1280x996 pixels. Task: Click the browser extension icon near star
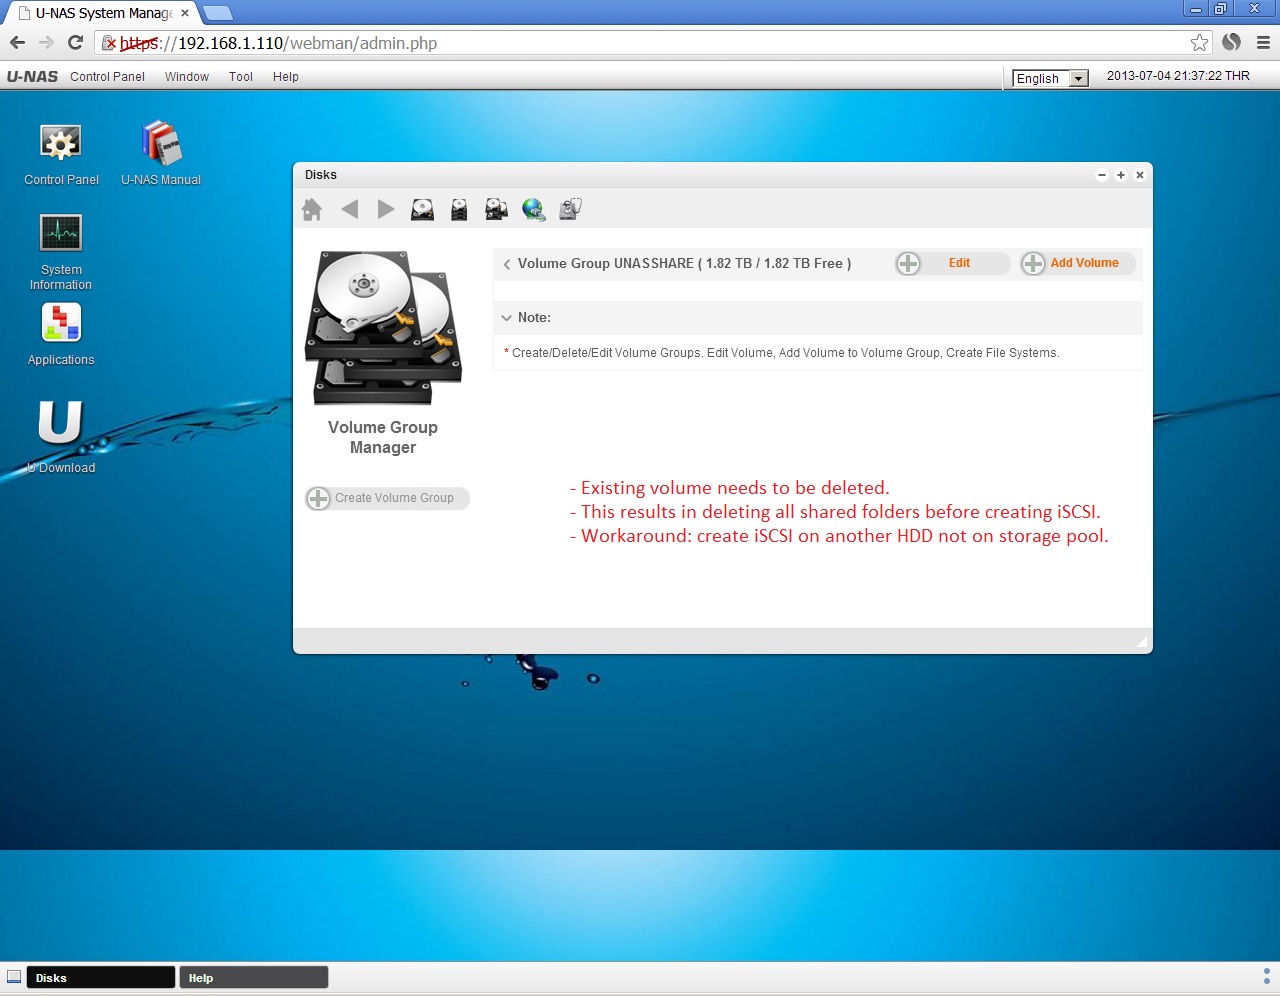1232,42
